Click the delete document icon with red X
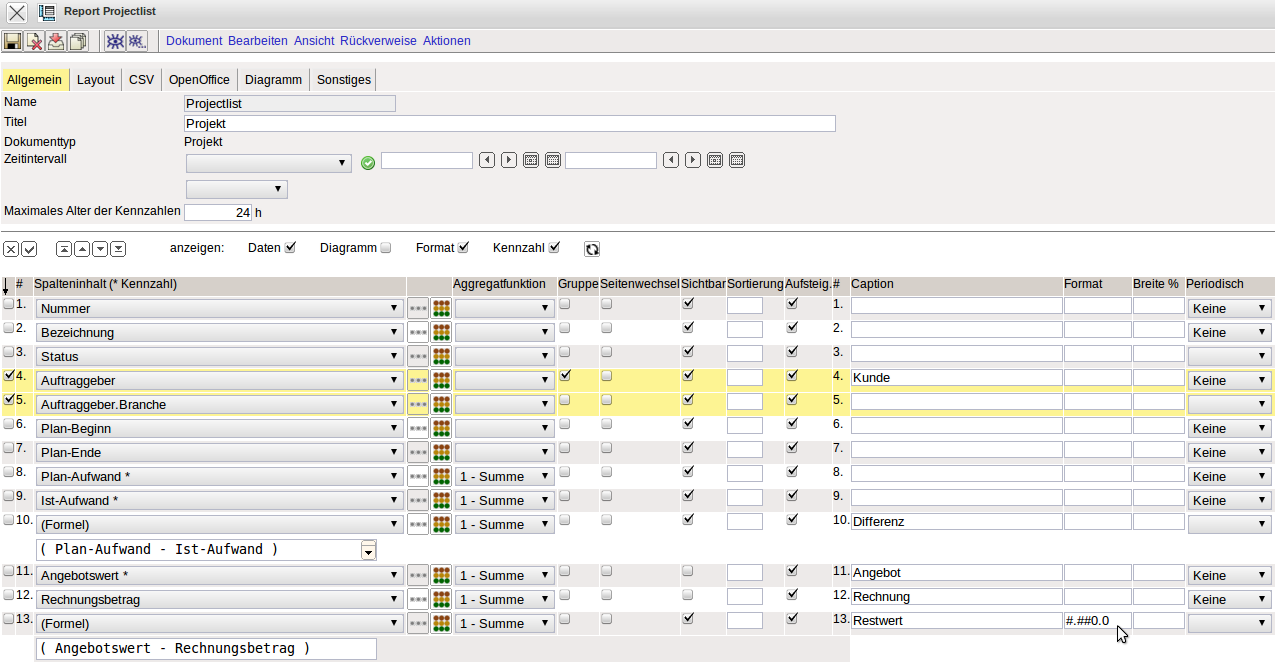 pyautogui.click(x=34, y=41)
